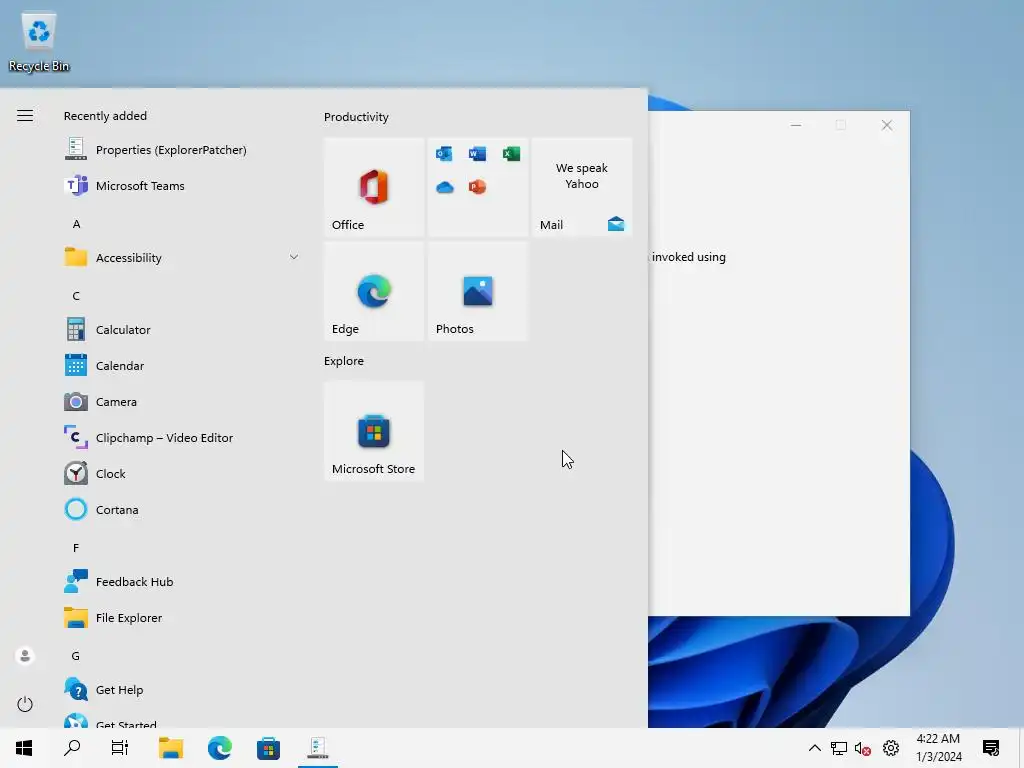This screenshot has height=768, width=1024.
Task: Open Calendar from the app list
Action: coord(182,366)
